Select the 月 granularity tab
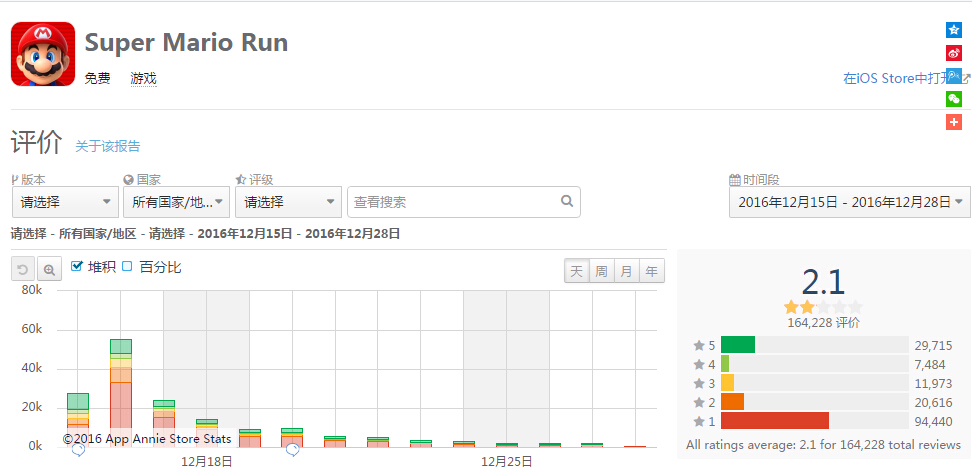Screen dimensions: 972x474 [x=626, y=271]
